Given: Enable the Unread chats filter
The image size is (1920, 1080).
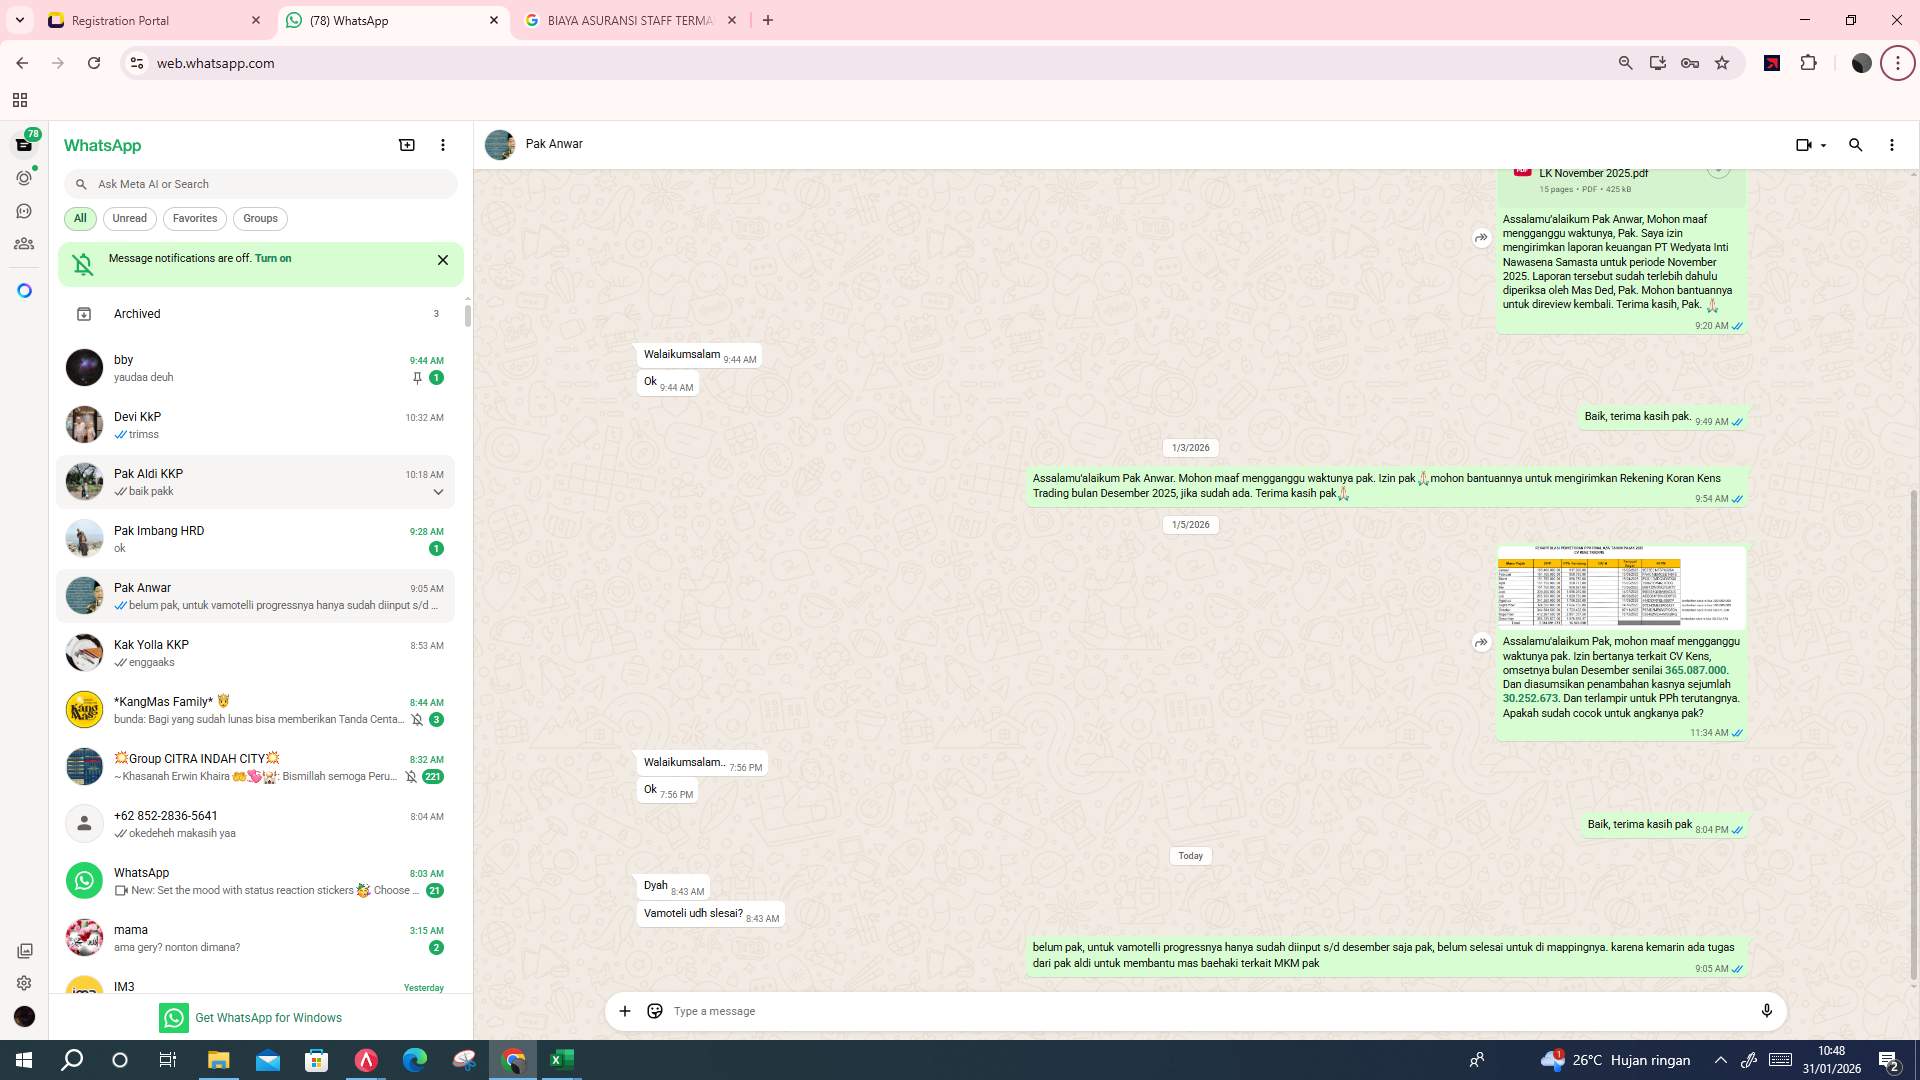Looking at the screenshot, I should [x=129, y=218].
